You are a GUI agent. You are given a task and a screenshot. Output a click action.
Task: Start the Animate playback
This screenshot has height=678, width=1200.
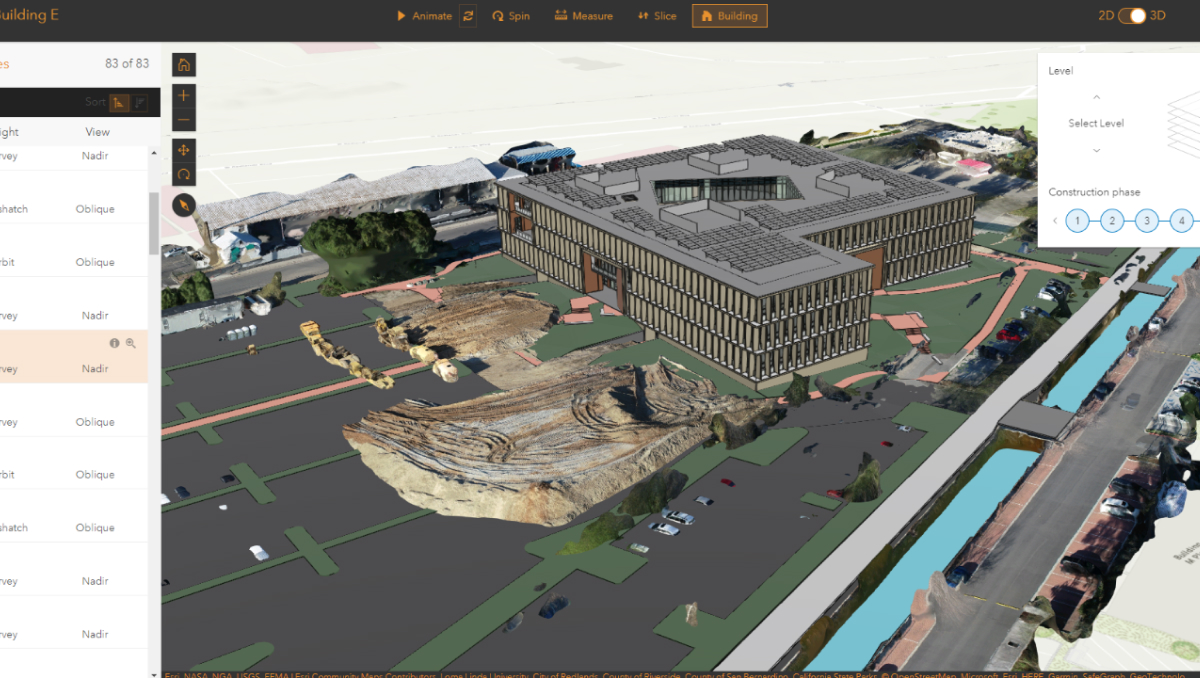[x=424, y=16]
